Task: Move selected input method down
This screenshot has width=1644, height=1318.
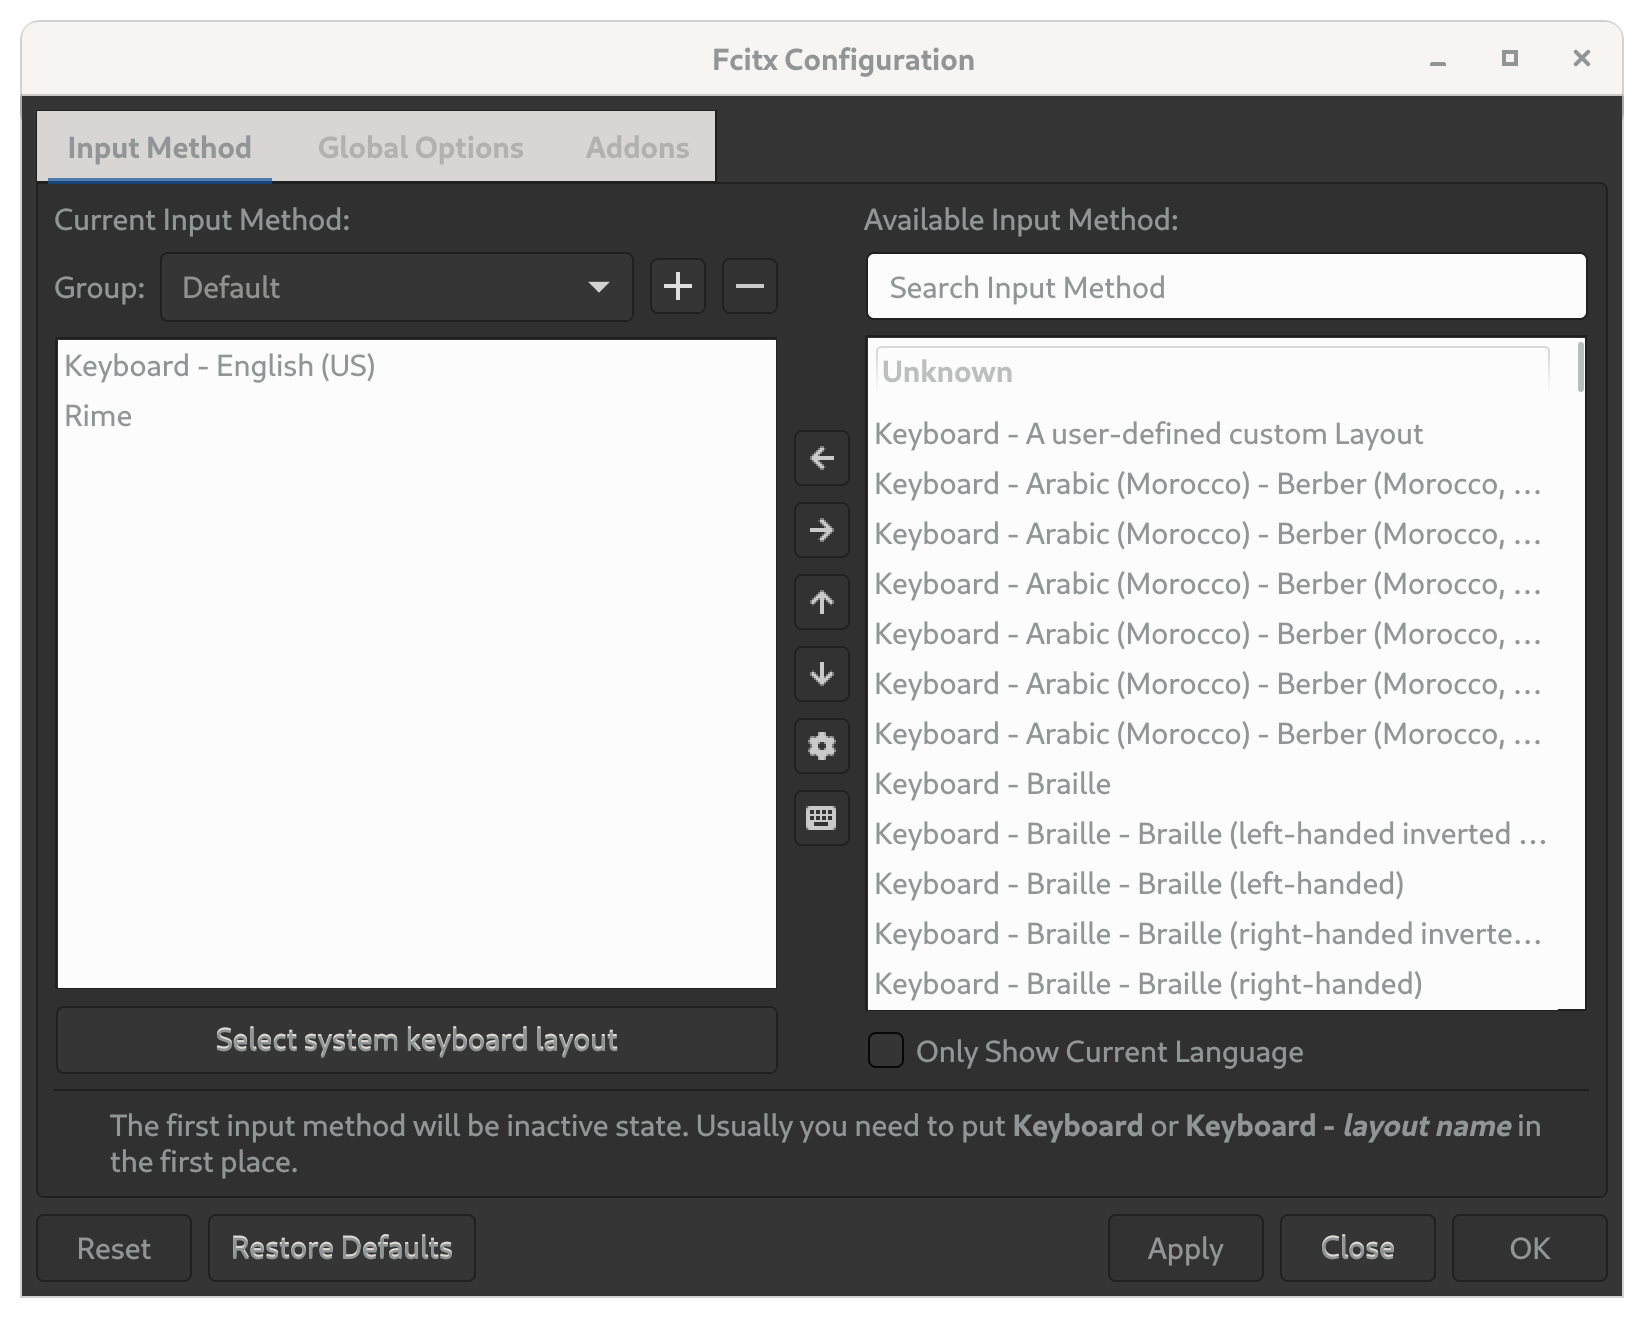Action: tap(822, 674)
